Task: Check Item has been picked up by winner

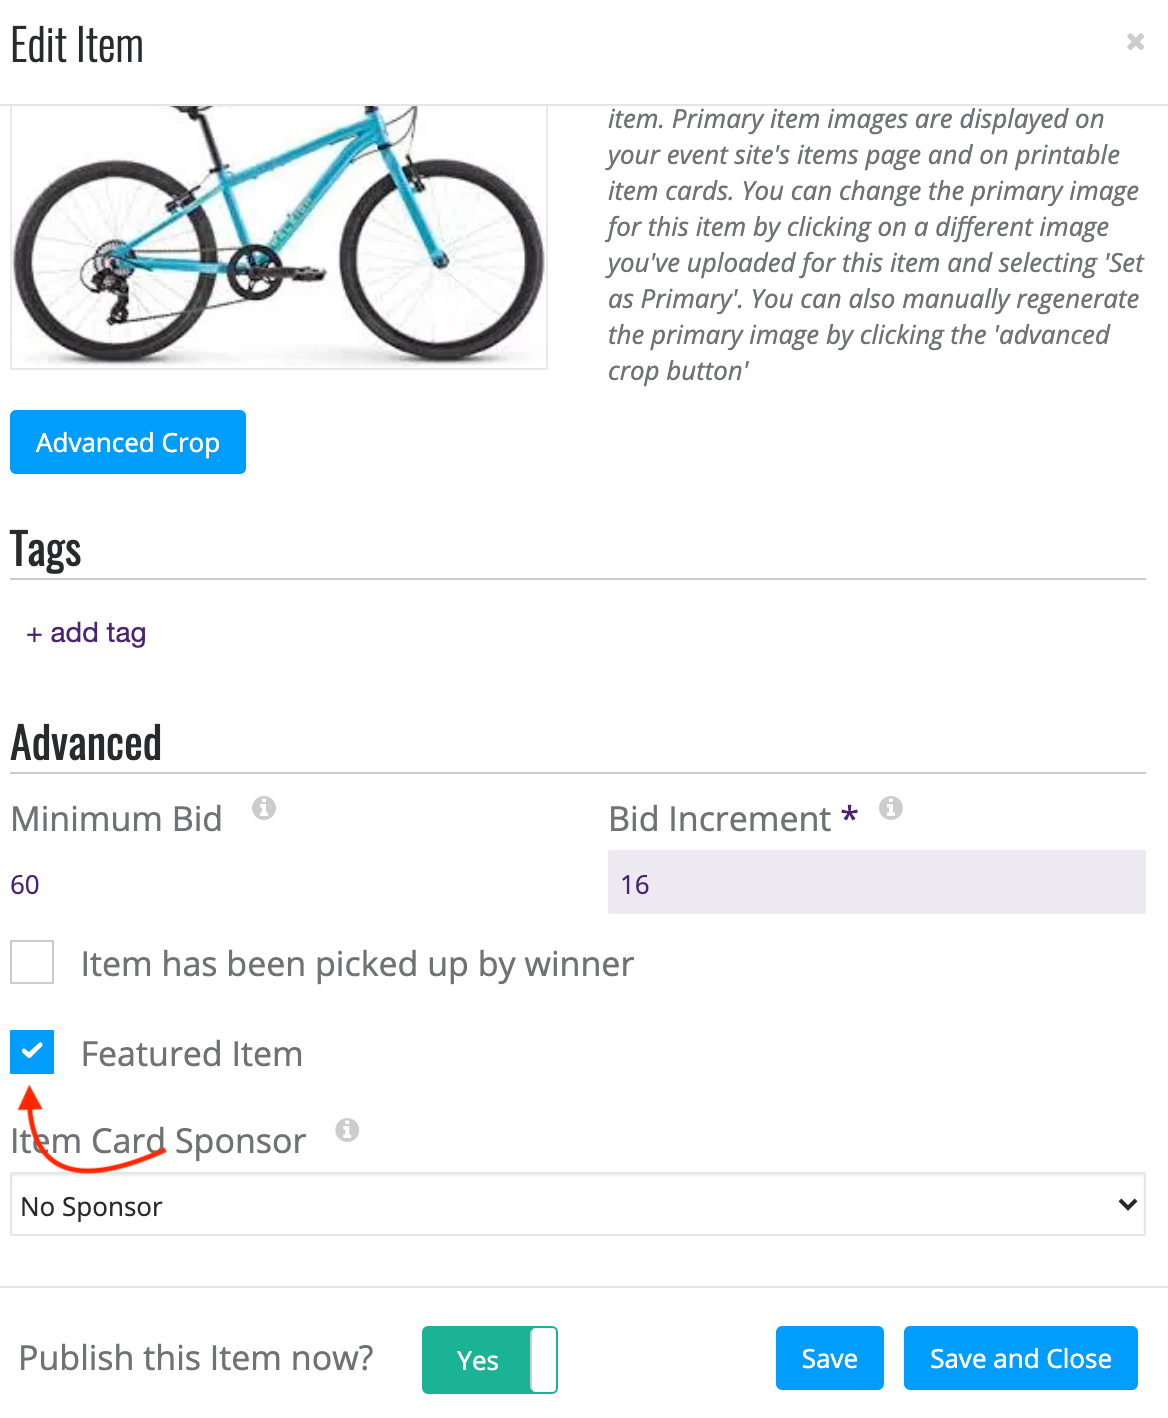Action: (32, 962)
